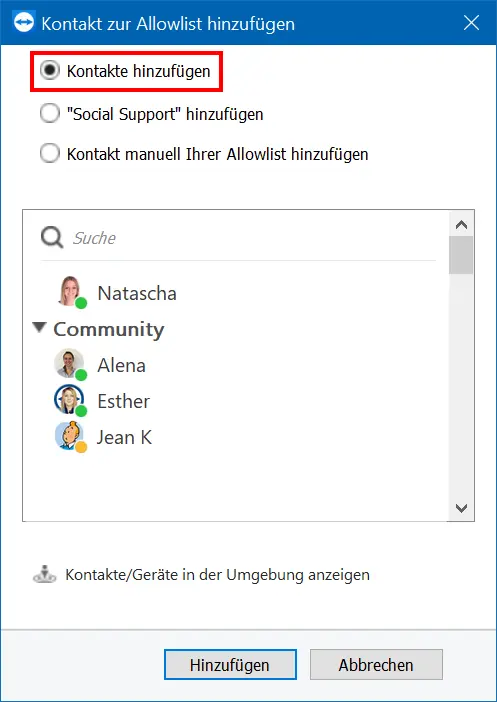Close the Allowlist dialog with X
The width and height of the screenshot is (497, 702).
pos(471,22)
